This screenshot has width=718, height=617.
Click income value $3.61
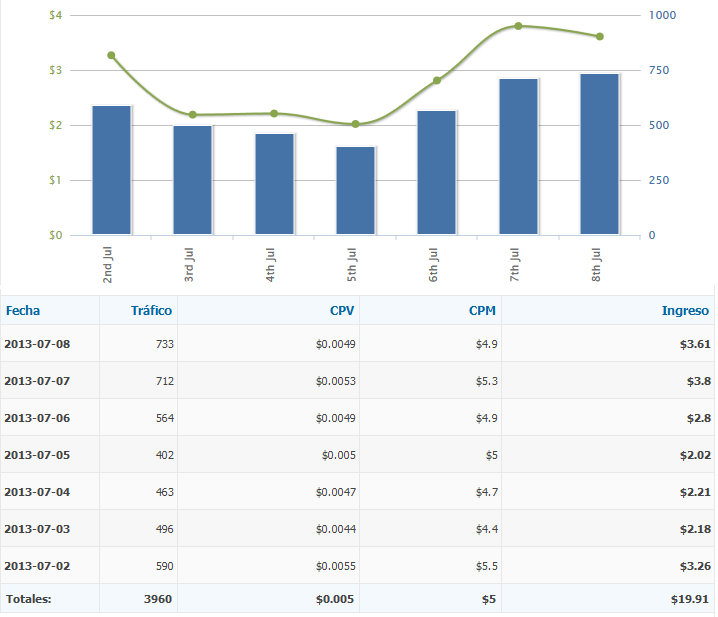pos(695,344)
